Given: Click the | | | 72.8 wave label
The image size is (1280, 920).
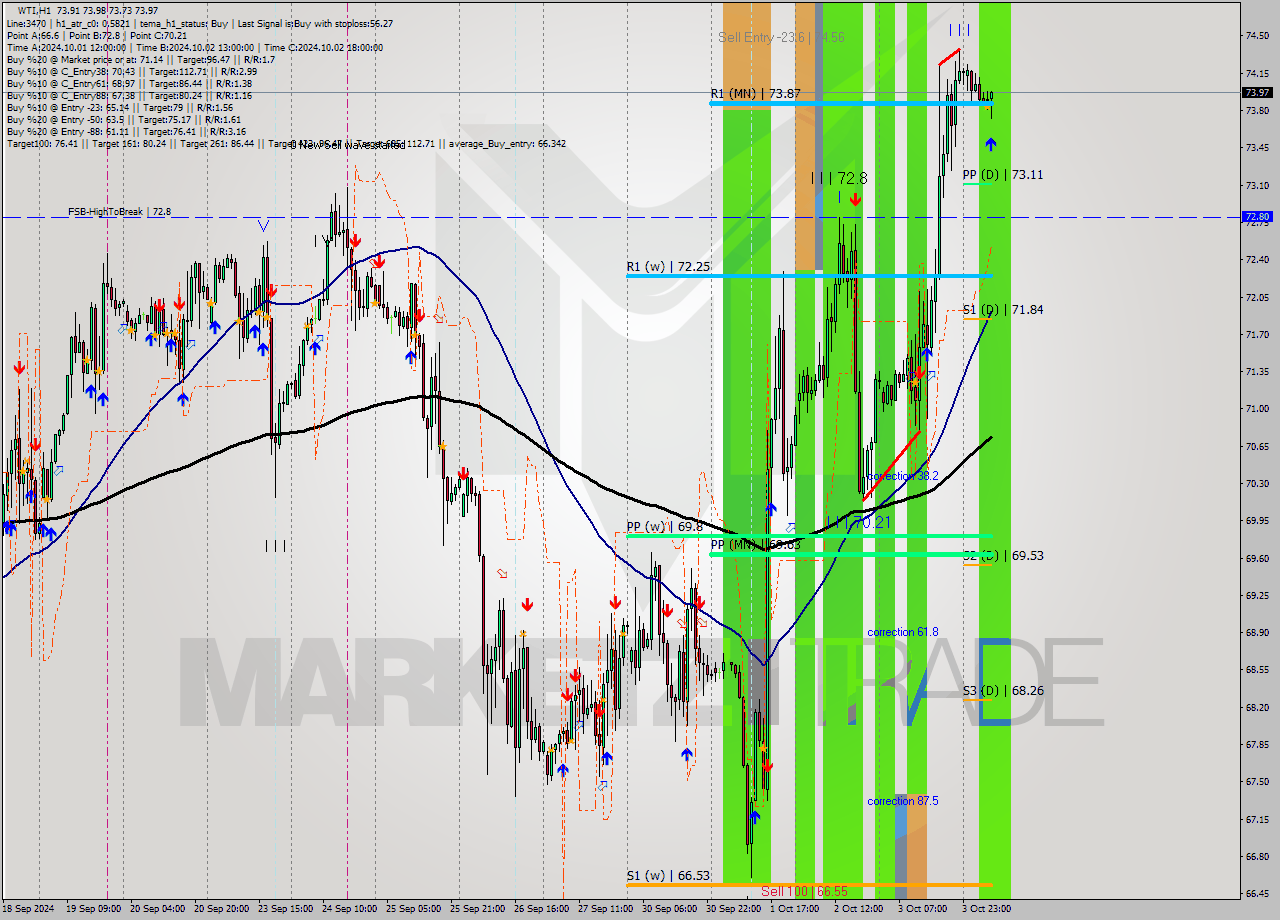Looking at the screenshot, I should 839,178.
